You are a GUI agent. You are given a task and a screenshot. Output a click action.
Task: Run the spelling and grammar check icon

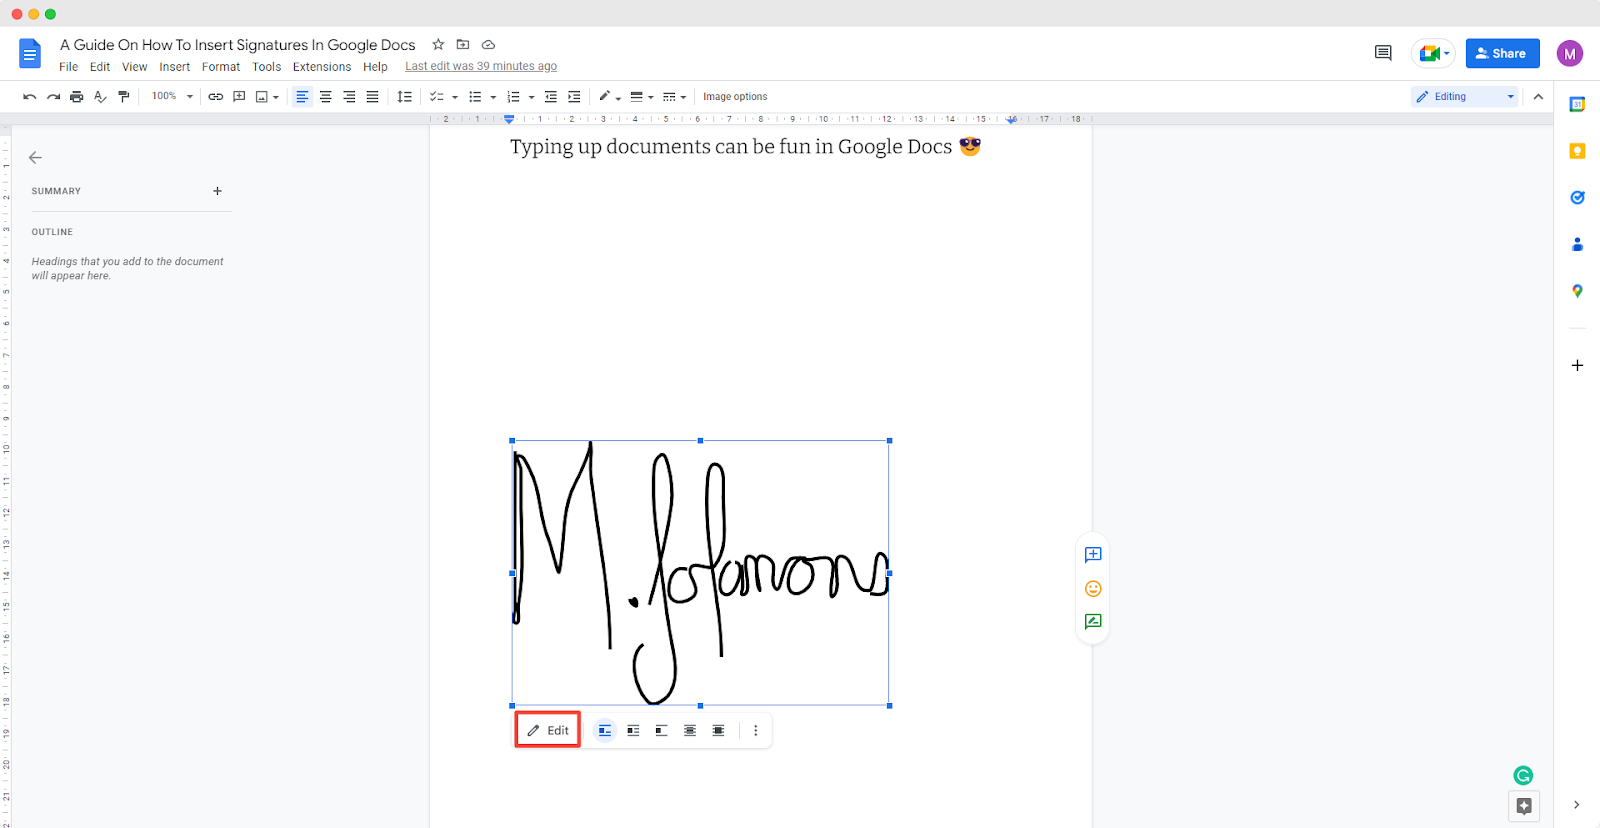point(100,97)
